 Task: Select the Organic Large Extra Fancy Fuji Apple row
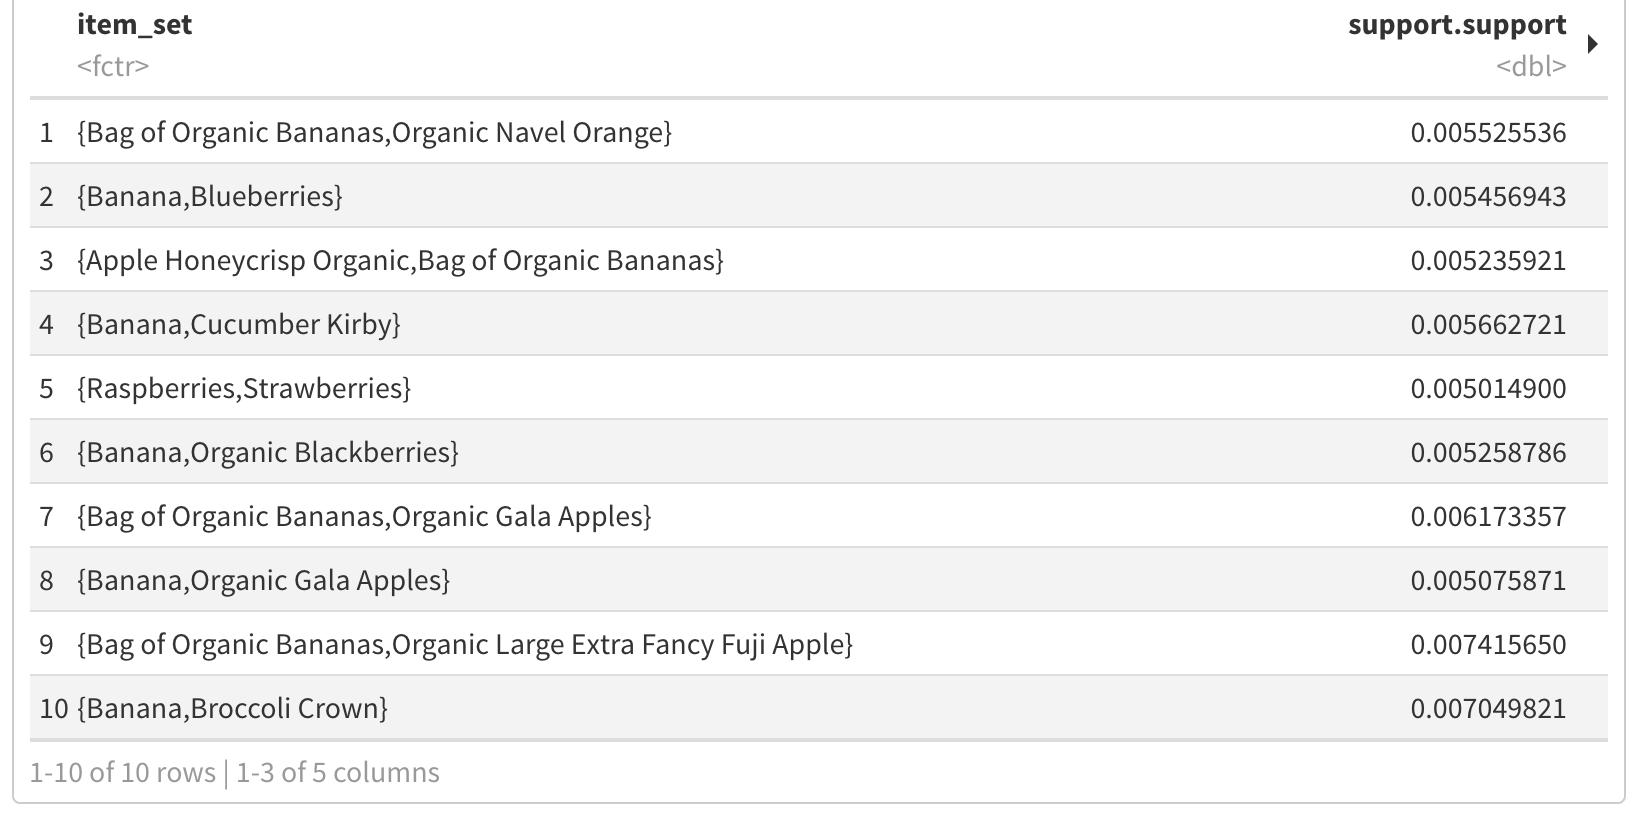click(819, 644)
